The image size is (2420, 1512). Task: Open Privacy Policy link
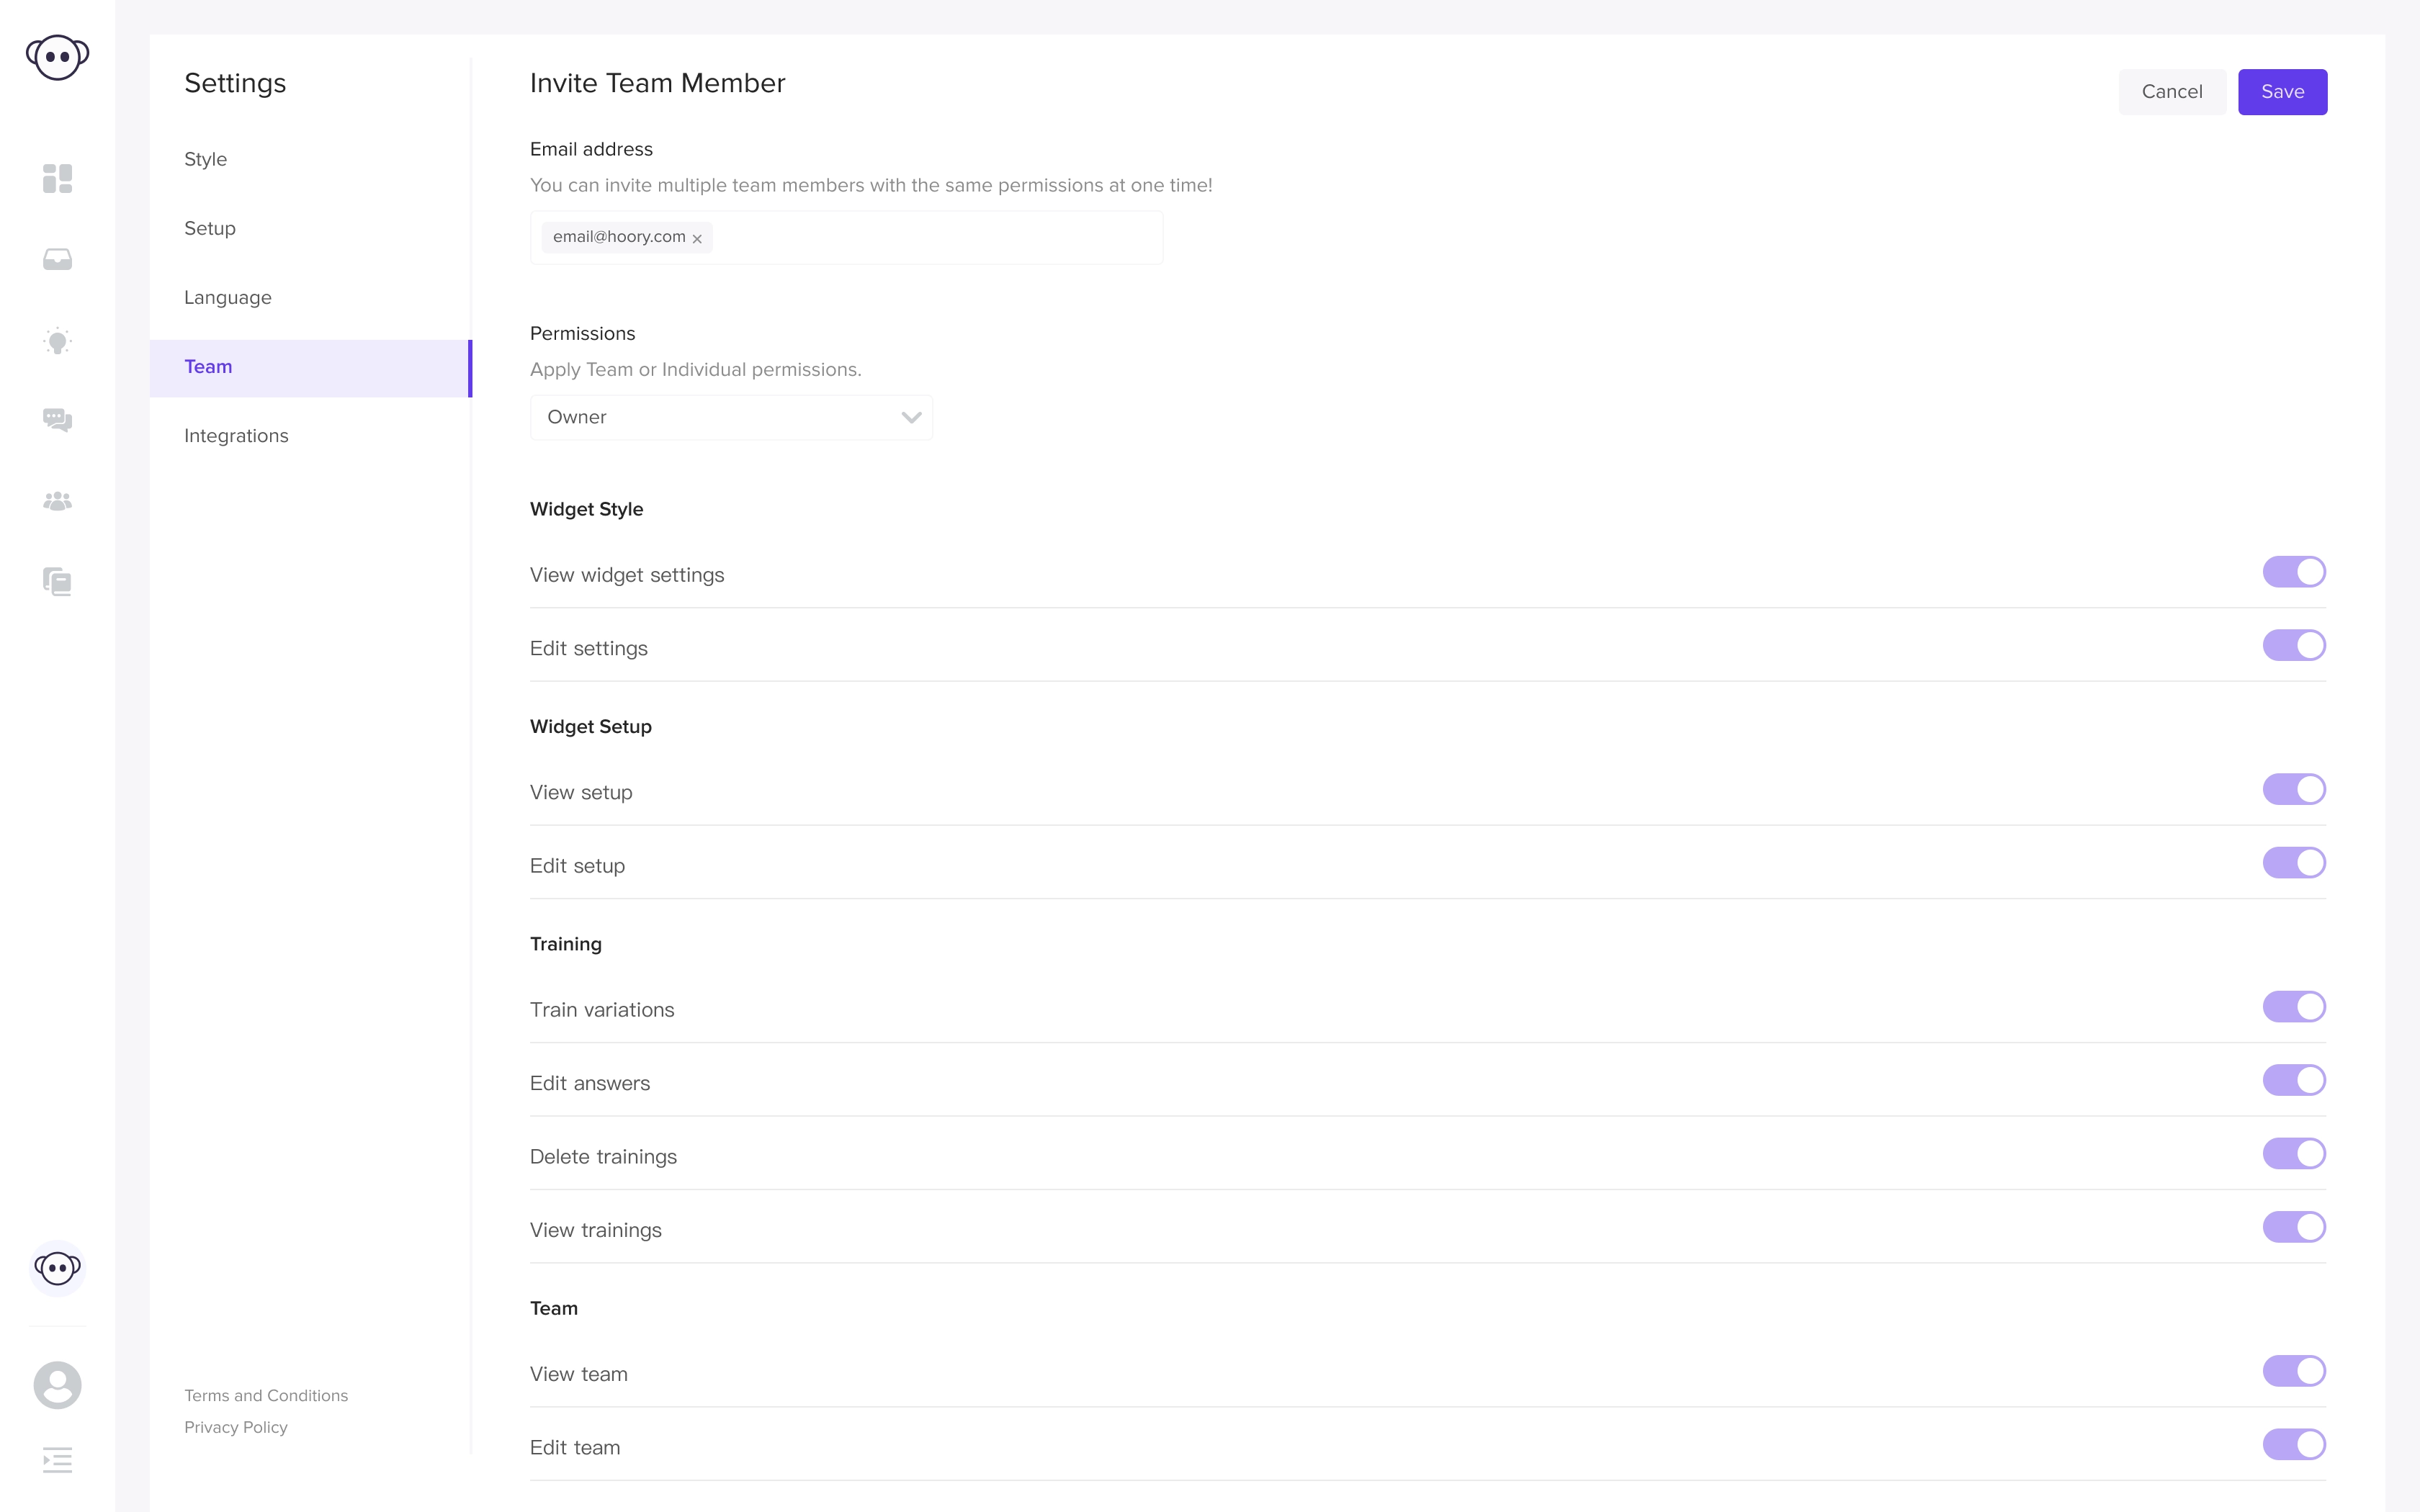coord(236,1427)
